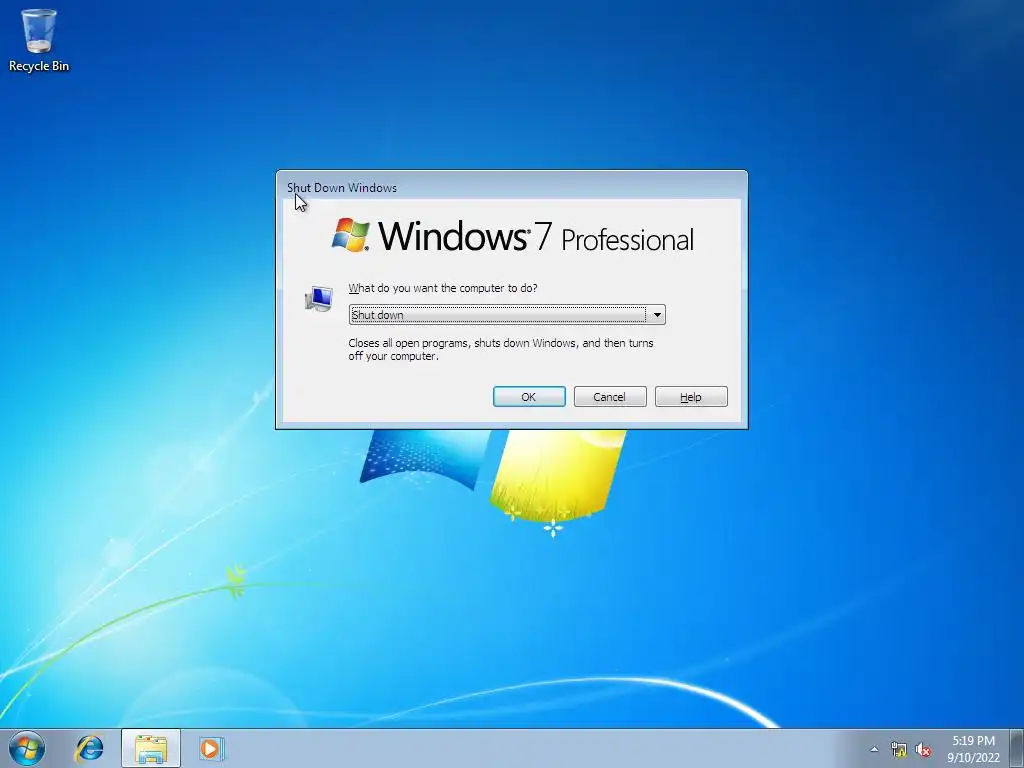Screen dimensions: 1024x768
Task: Confirm shutdown with the OK button
Action: (x=529, y=396)
